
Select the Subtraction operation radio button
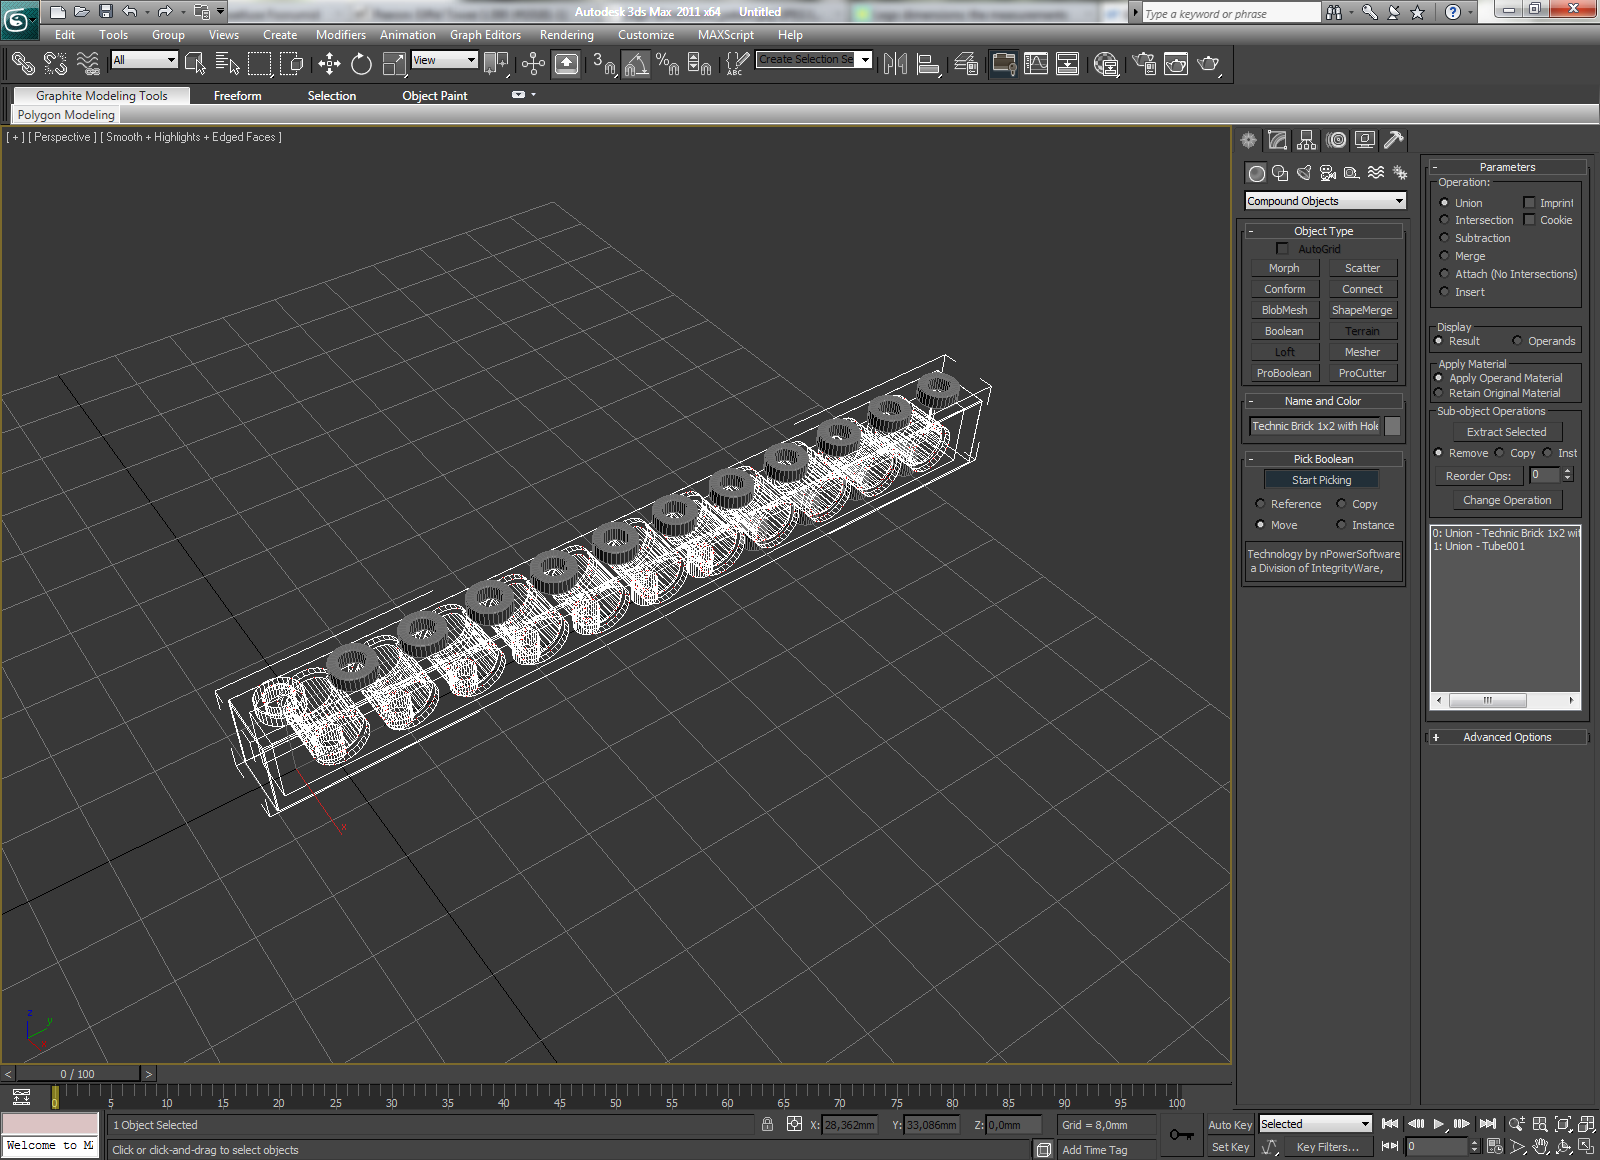click(x=1444, y=238)
